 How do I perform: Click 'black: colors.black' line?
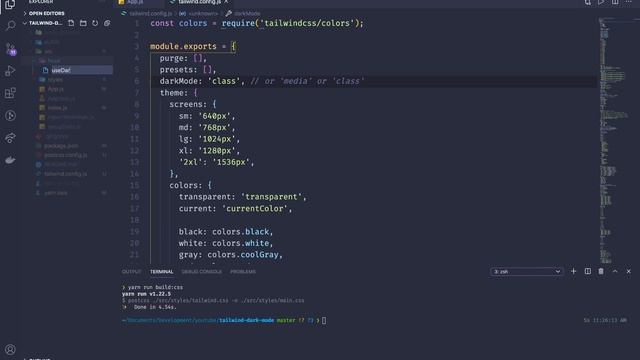pyautogui.click(x=226, y=232)
